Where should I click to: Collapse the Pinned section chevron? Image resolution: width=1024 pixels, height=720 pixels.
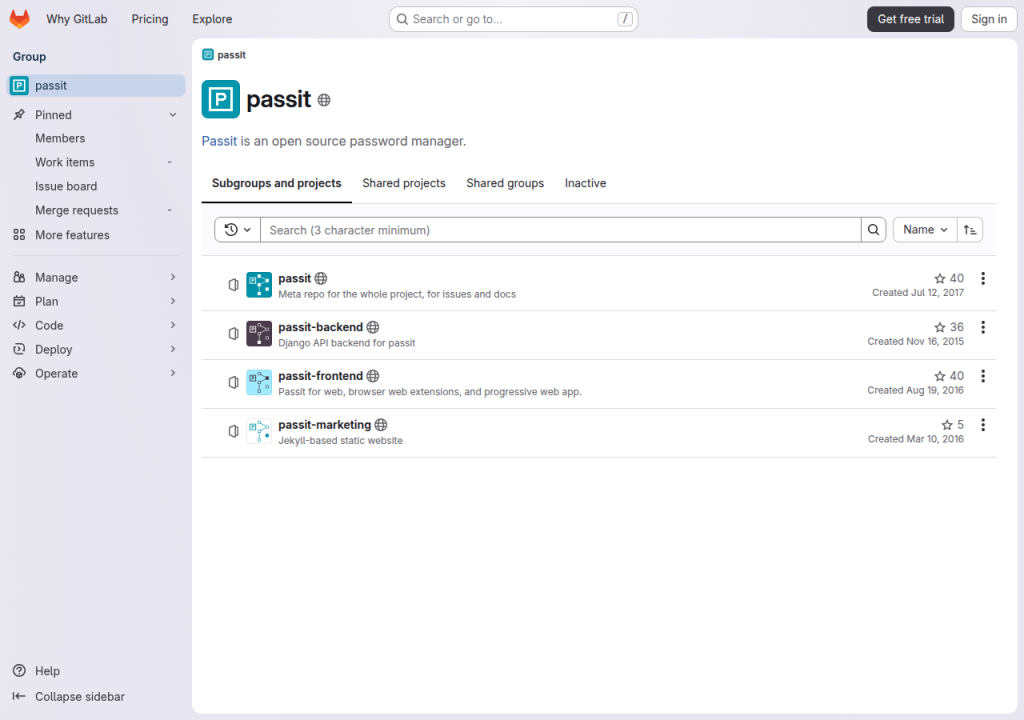(172, 115)
